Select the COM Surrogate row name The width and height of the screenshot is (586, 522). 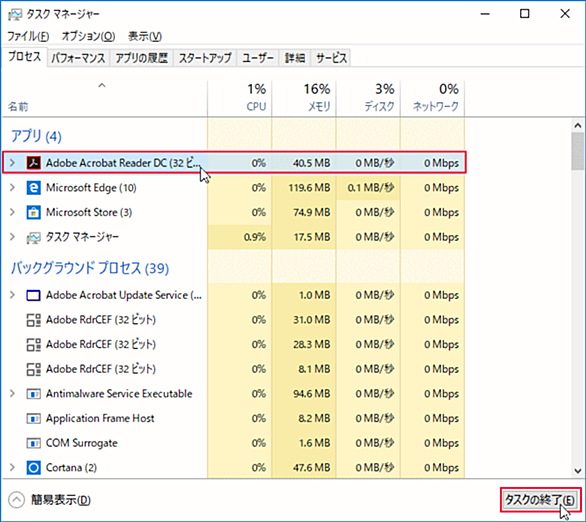(81, 443)
